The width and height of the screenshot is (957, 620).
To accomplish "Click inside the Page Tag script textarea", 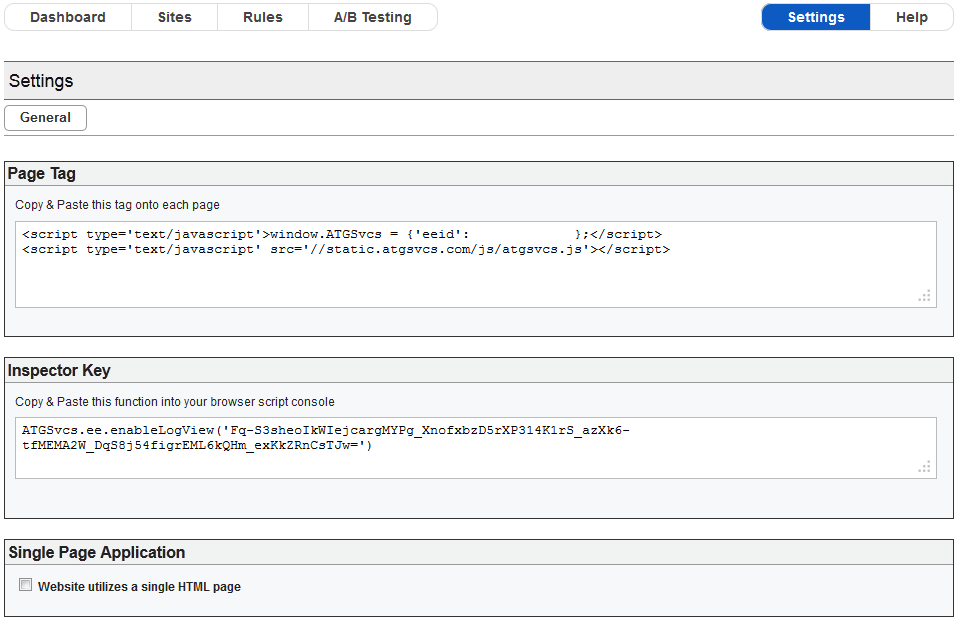I will tap(475, 264).
